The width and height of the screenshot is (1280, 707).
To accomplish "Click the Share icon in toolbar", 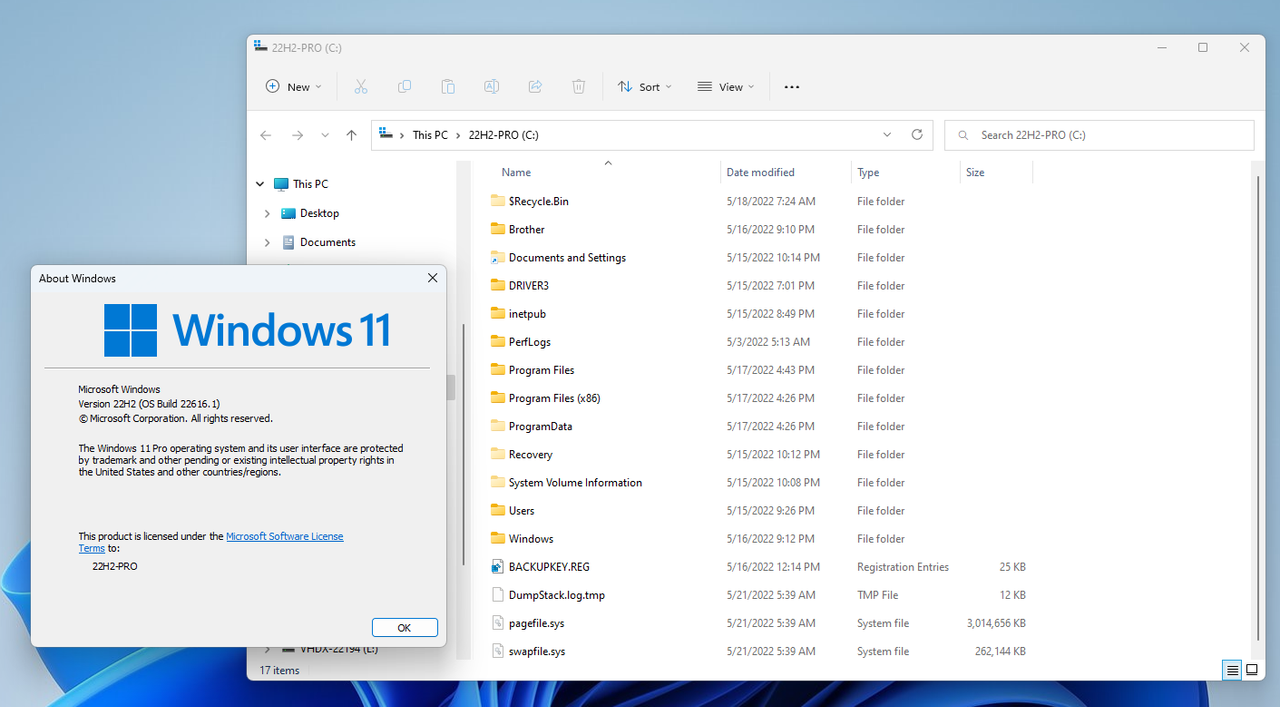I will (535, 87).
